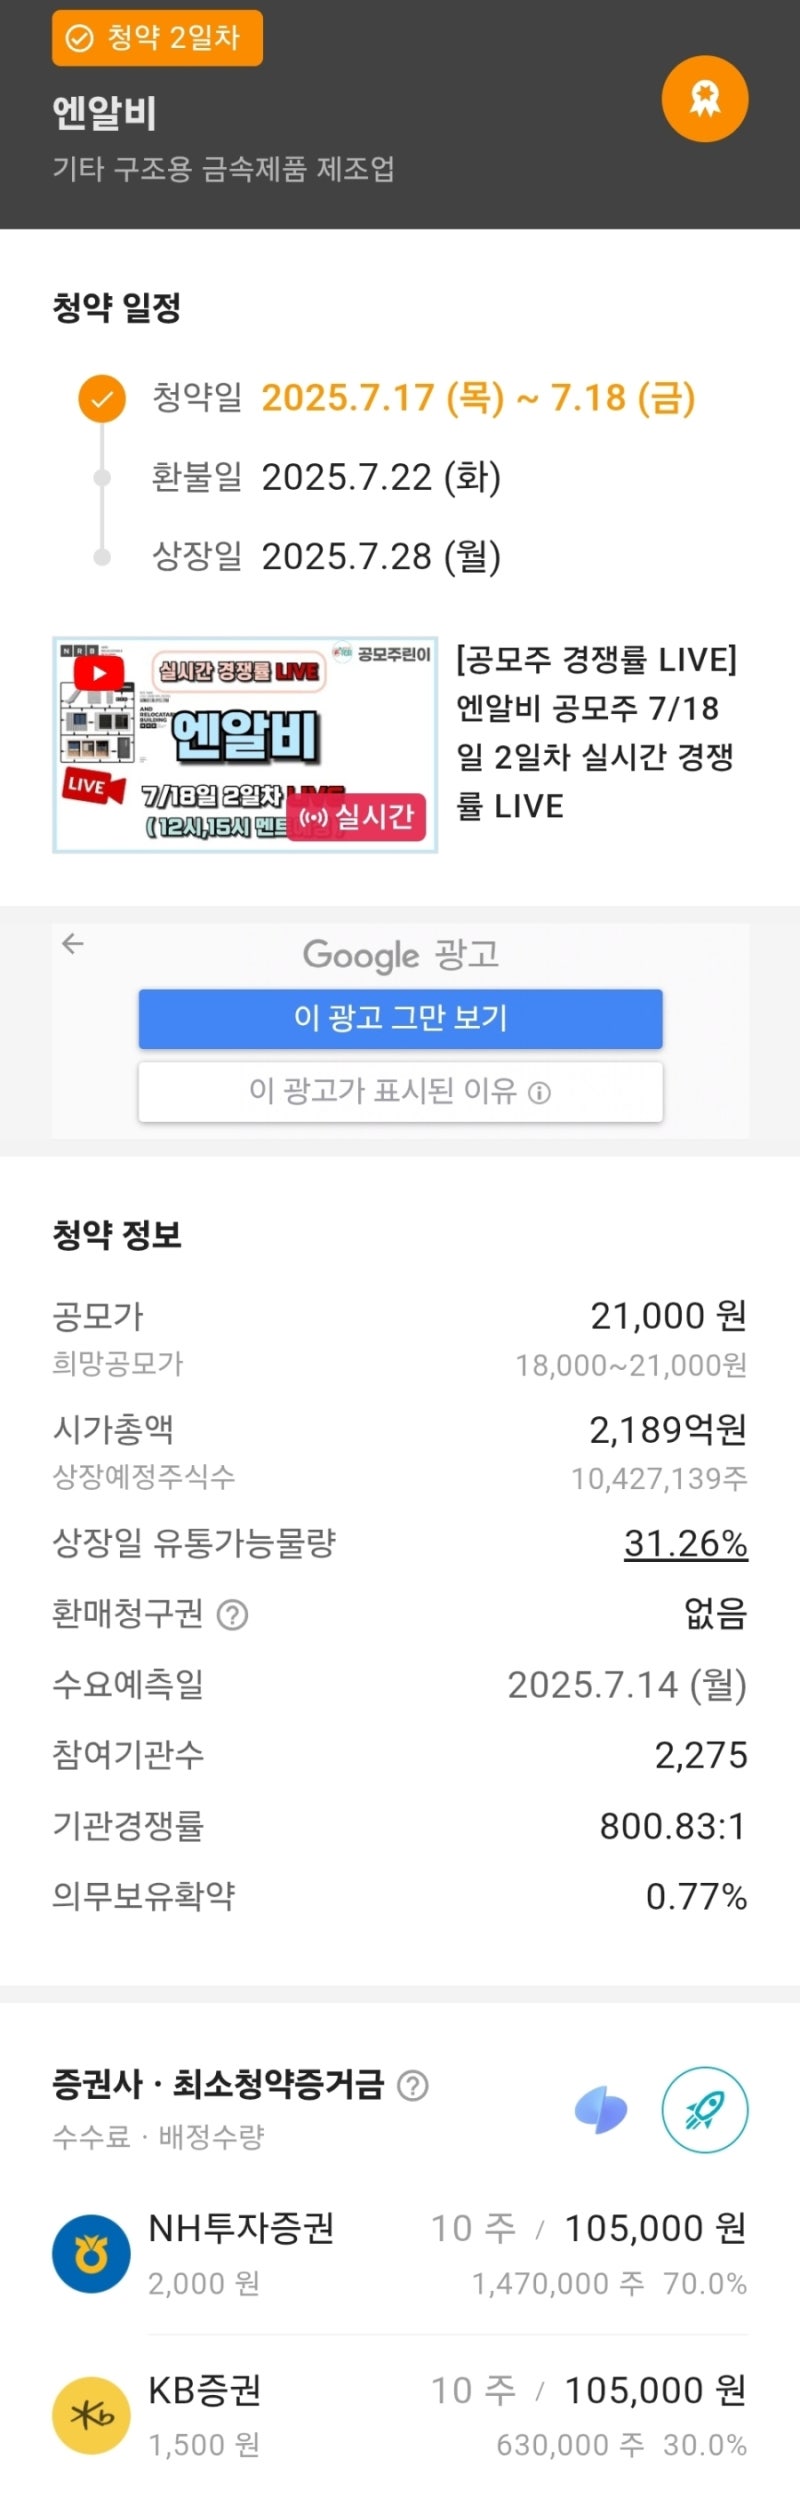Select the NH투자증권 brokerage row
Image resolution: width=800 pixels, height=2515 pixels.
tap(400, 2254)
